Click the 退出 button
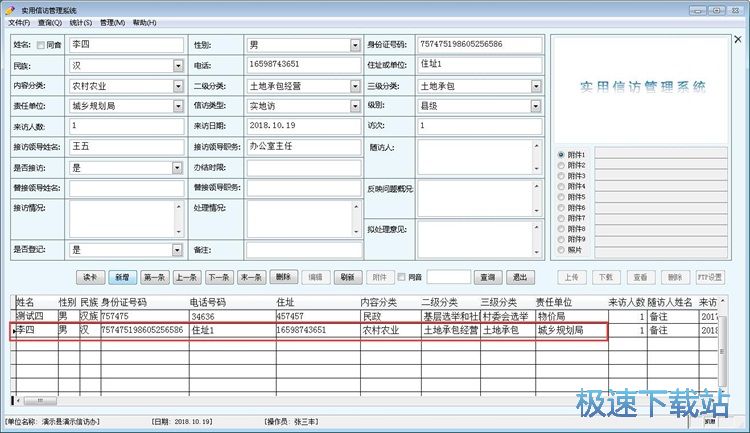The image size is (750, 433). coord(520,277)
